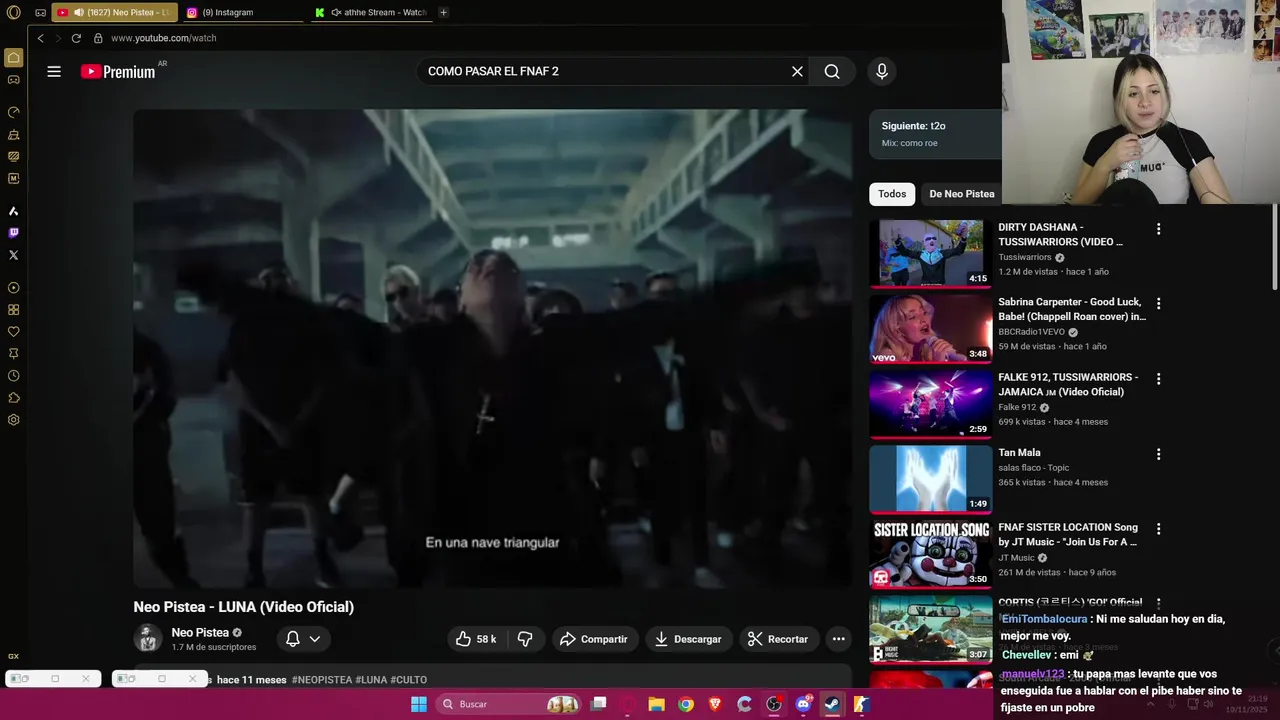This screenshot has width=1280, height=720.
Task: Open options for FNAF SISTER LOCATION Song
Action: click(1159, 529)
